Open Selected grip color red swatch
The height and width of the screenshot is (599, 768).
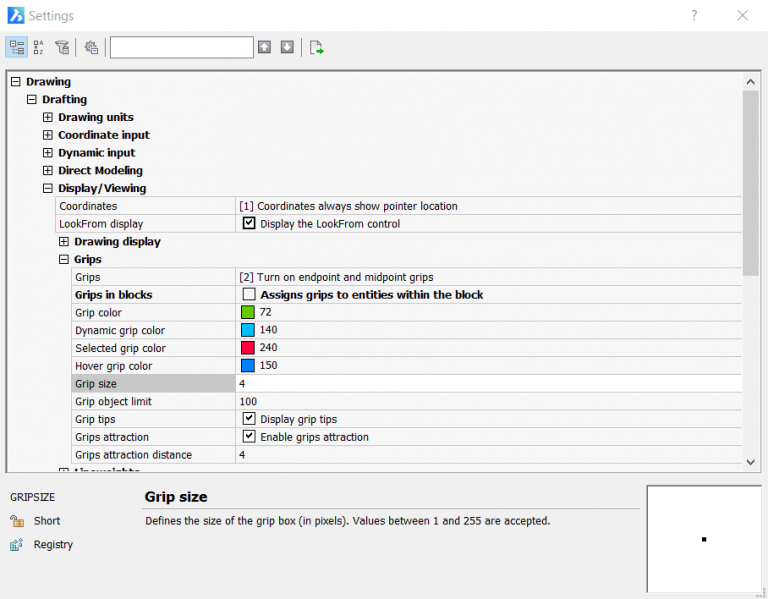pyautogui.click(x=248, y=348)
